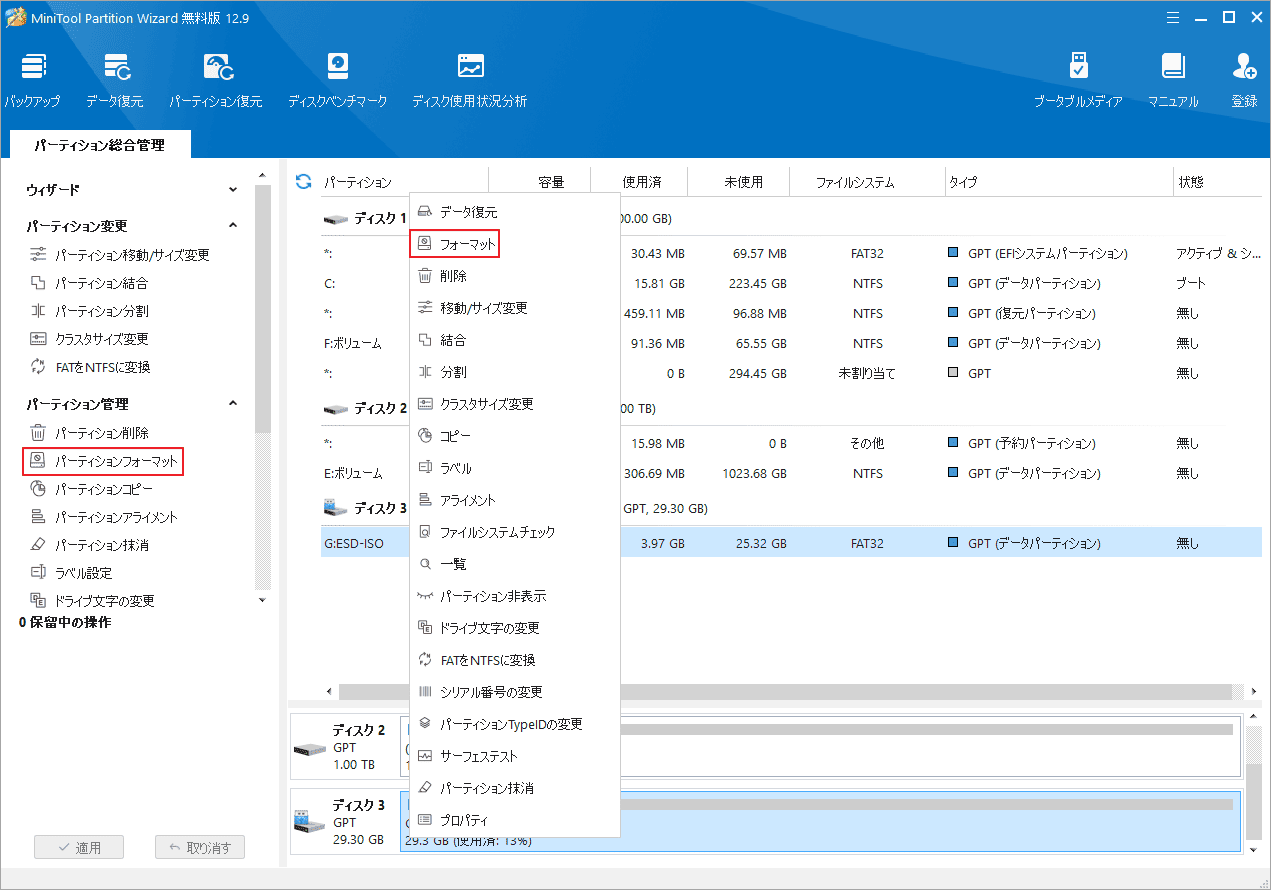Choose アライメント in the context menu
This screenshot has height=890, width=1271.
515,500
